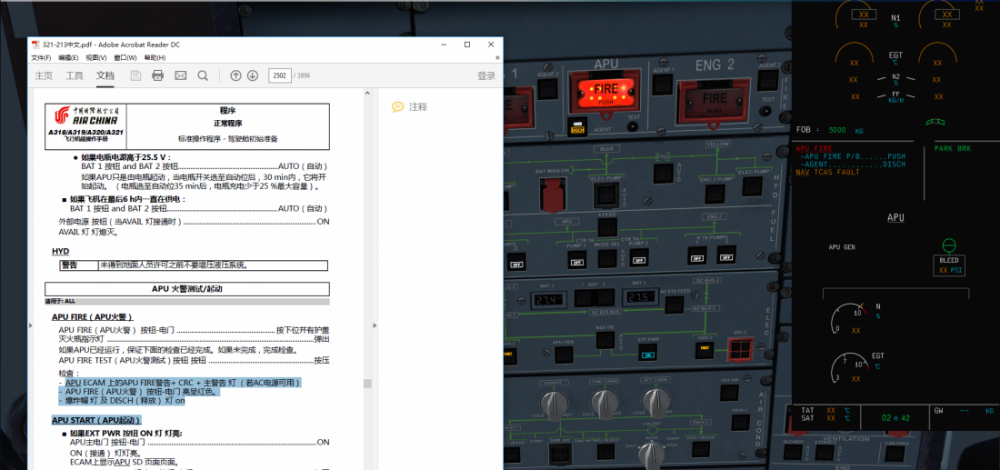Open the comment bubble panel
This screenshot has width=1000, height=470.
tap(398, 106)
